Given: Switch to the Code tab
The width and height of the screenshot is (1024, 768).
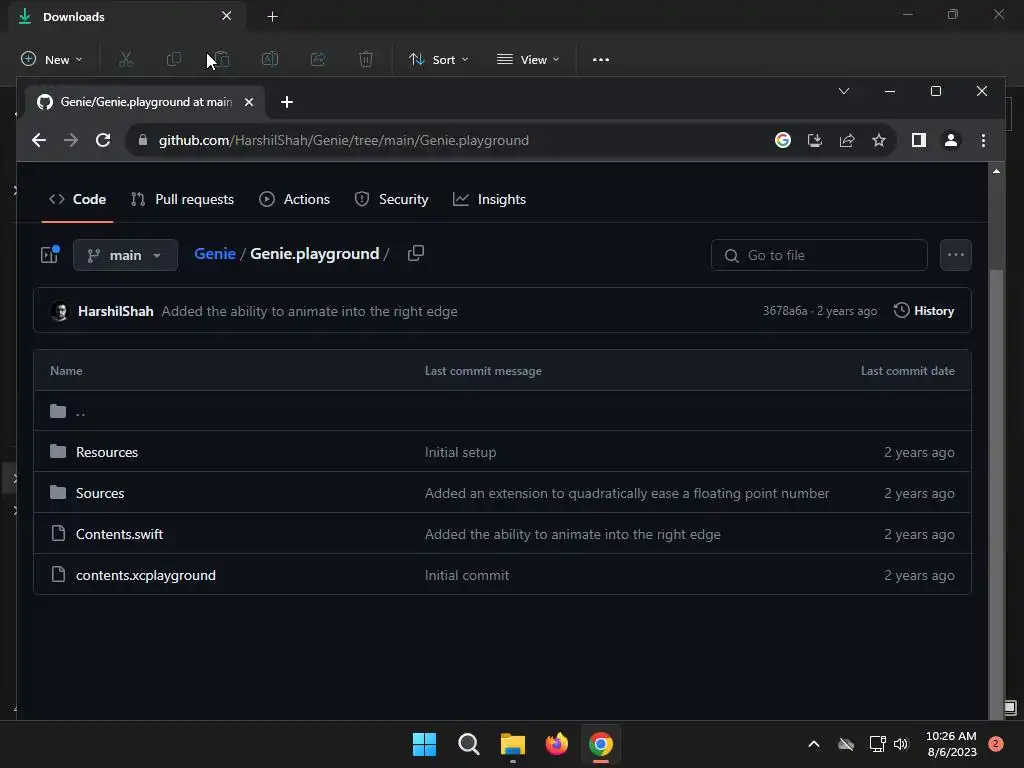Looking at the screenshot, I should coord(77,199).
